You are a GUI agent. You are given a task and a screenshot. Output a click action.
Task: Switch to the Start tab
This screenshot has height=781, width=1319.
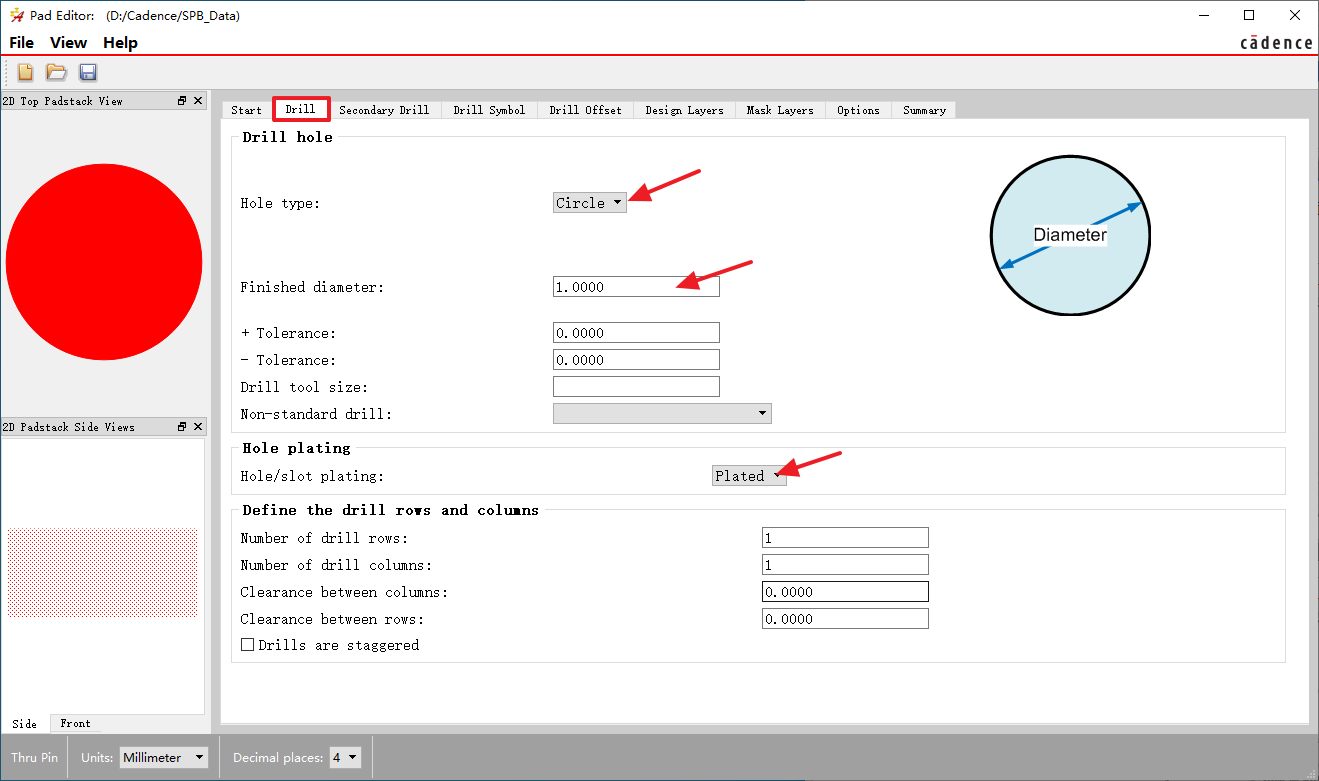point(246,110)
